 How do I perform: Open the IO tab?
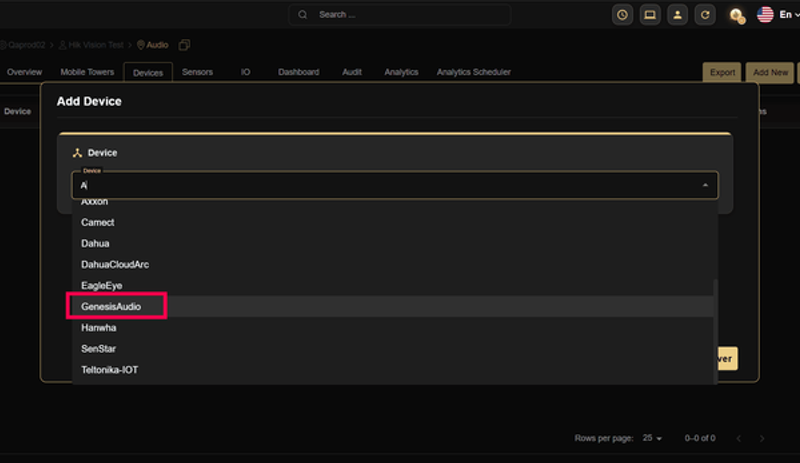pos(245,72)
